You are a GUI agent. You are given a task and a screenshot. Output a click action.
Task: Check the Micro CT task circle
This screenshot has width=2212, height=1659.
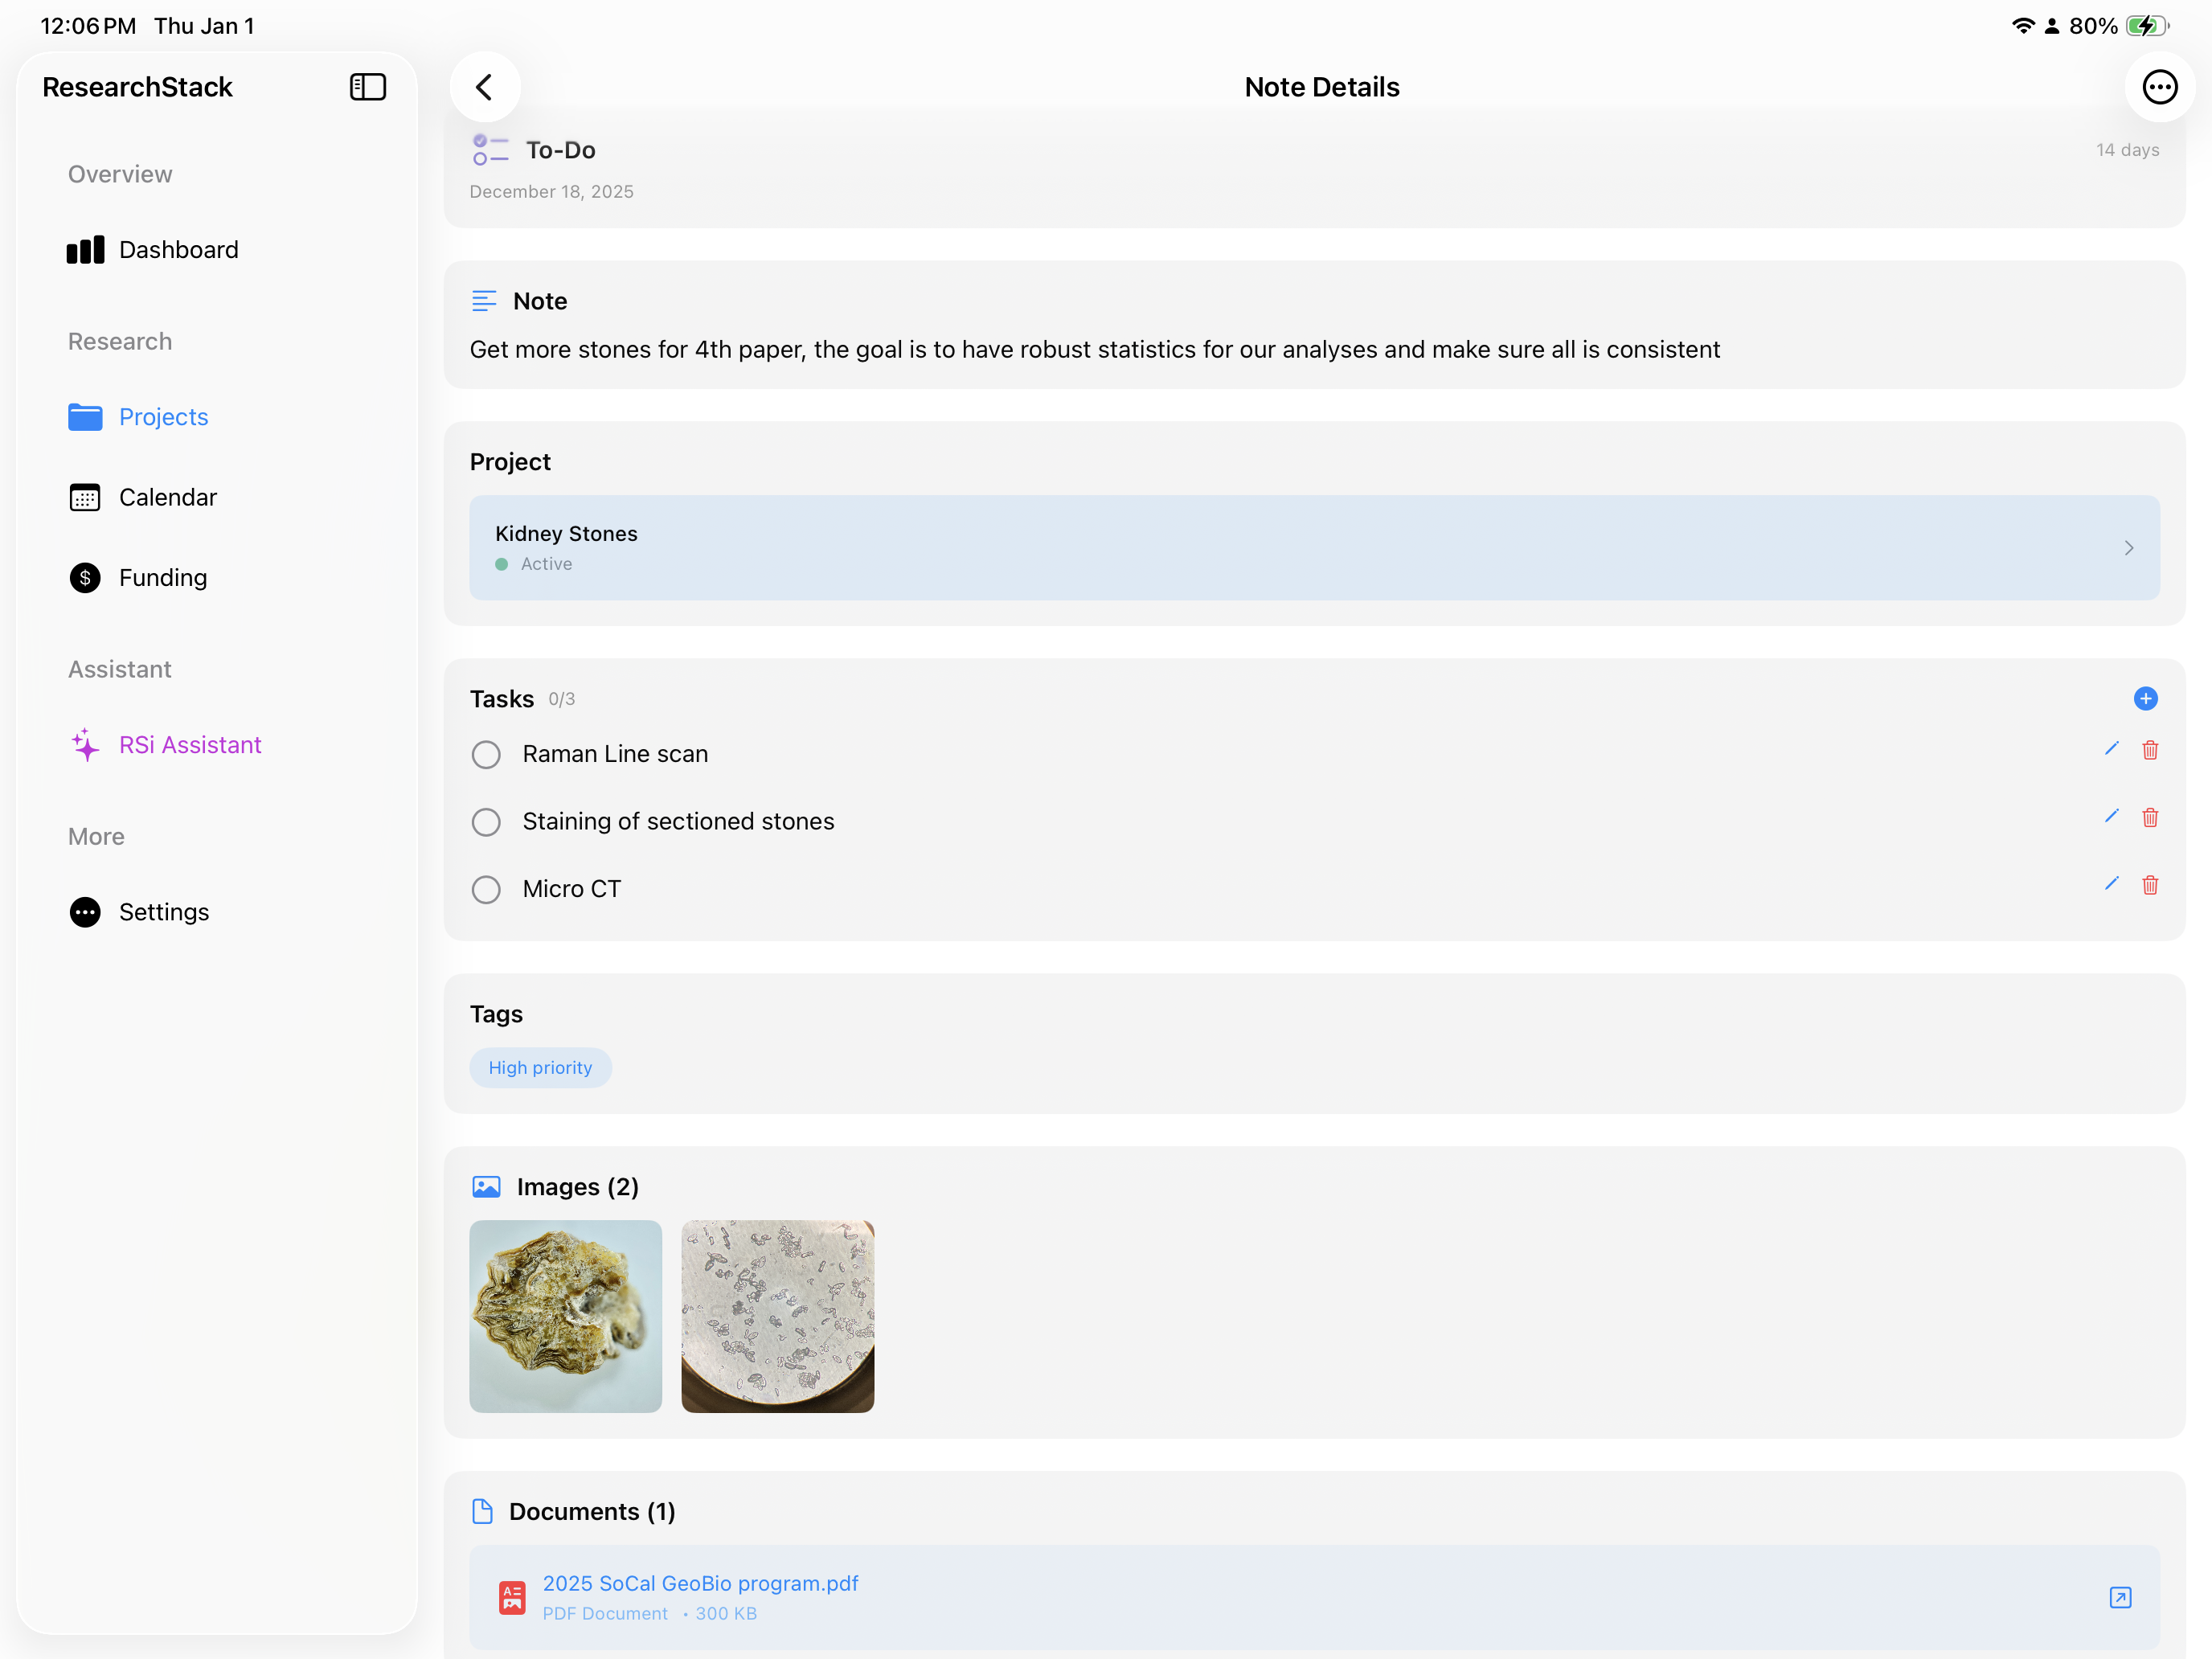pos(486,889)
